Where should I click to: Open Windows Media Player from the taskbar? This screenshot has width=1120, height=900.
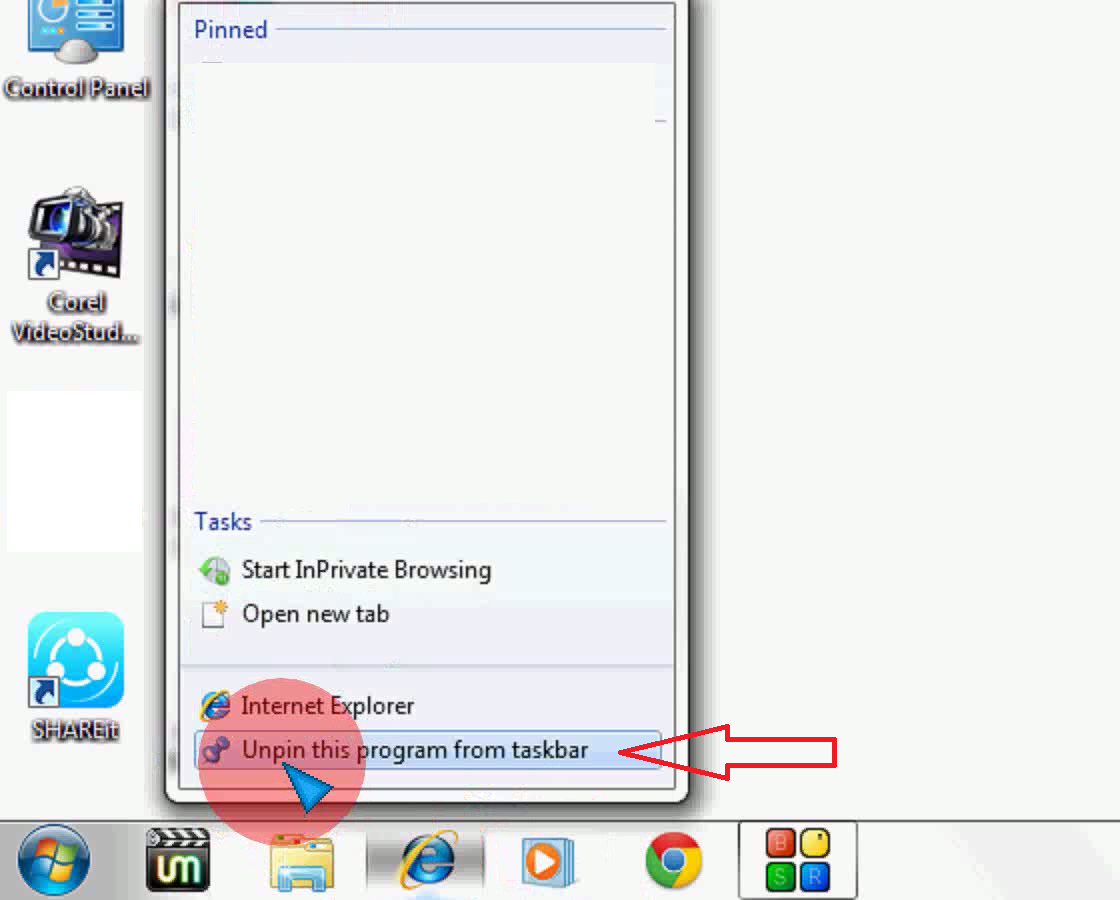(546, 862)
